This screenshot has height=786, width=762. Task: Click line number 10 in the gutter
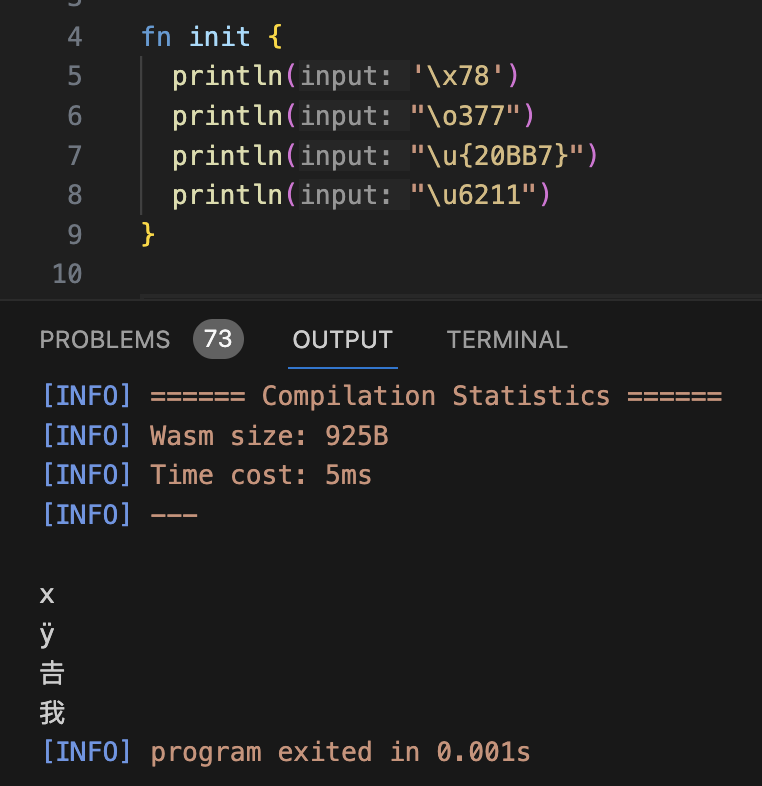pos(66,273)
